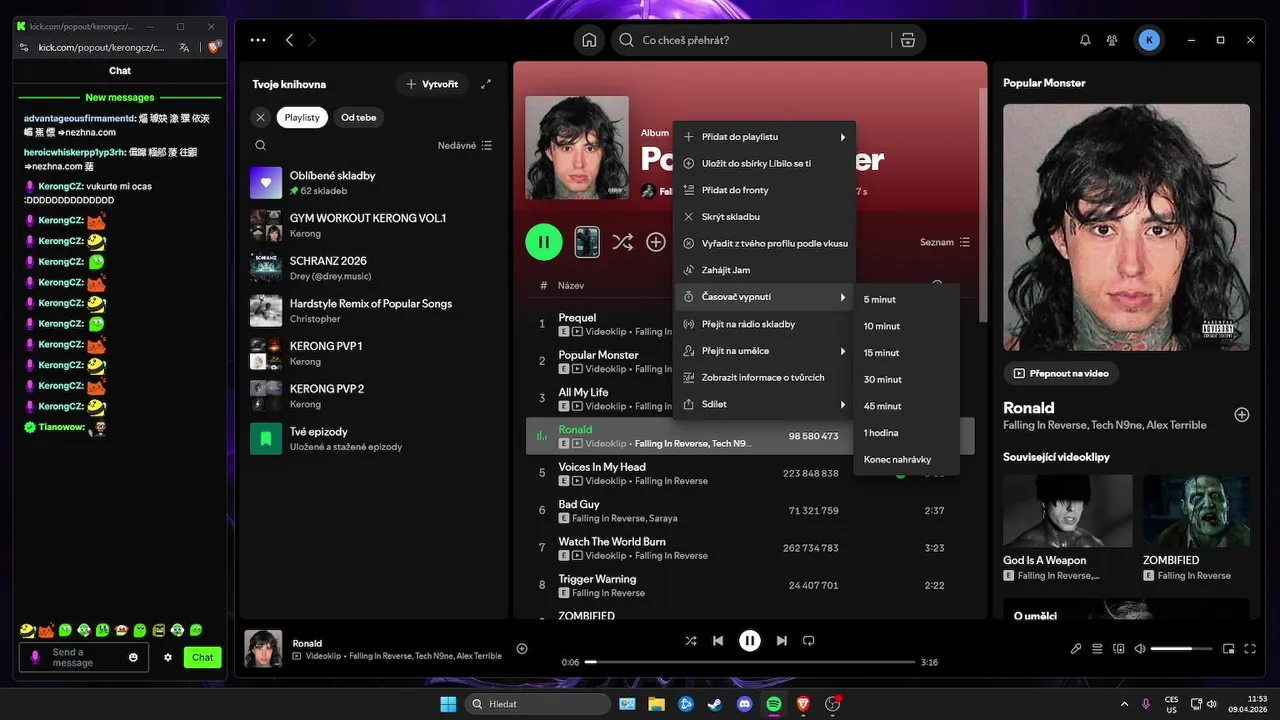Add Ronald to Liked Songs in right panel
The height and width of the screenshot is (720, 1280).
[x=1242, y=414]
